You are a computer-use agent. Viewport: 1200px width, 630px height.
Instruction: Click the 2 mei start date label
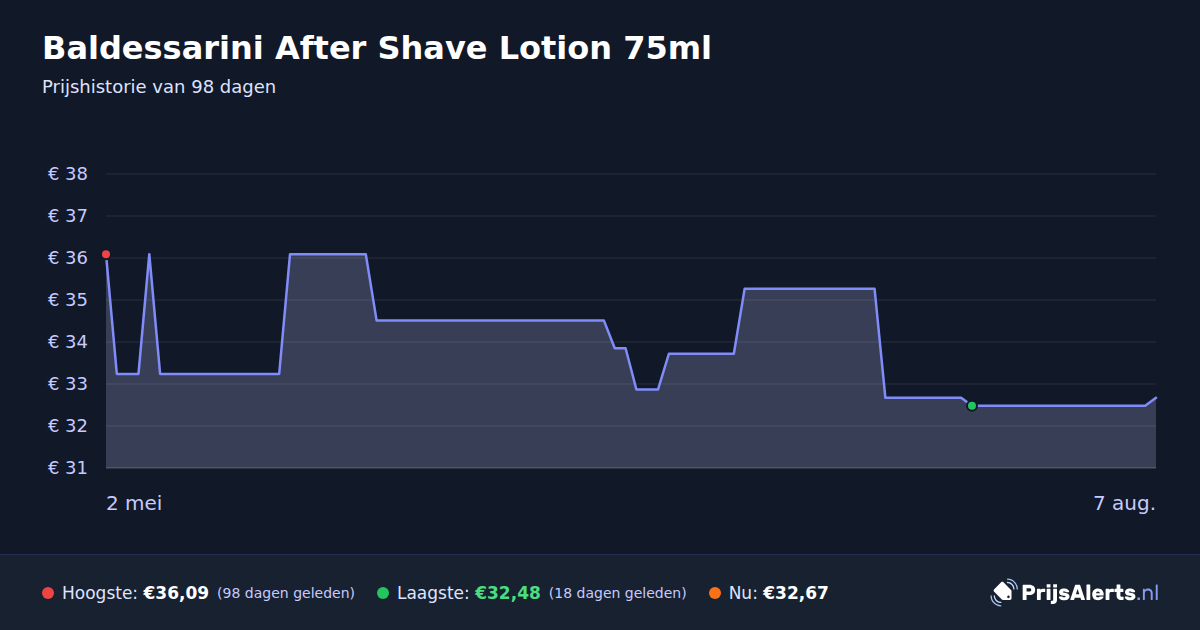coord(134,503)
